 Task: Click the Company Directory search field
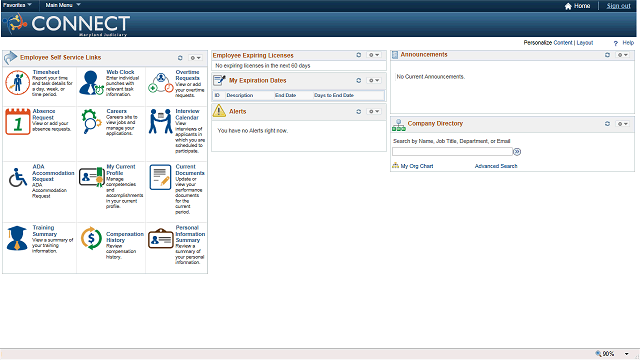(452, 152)
